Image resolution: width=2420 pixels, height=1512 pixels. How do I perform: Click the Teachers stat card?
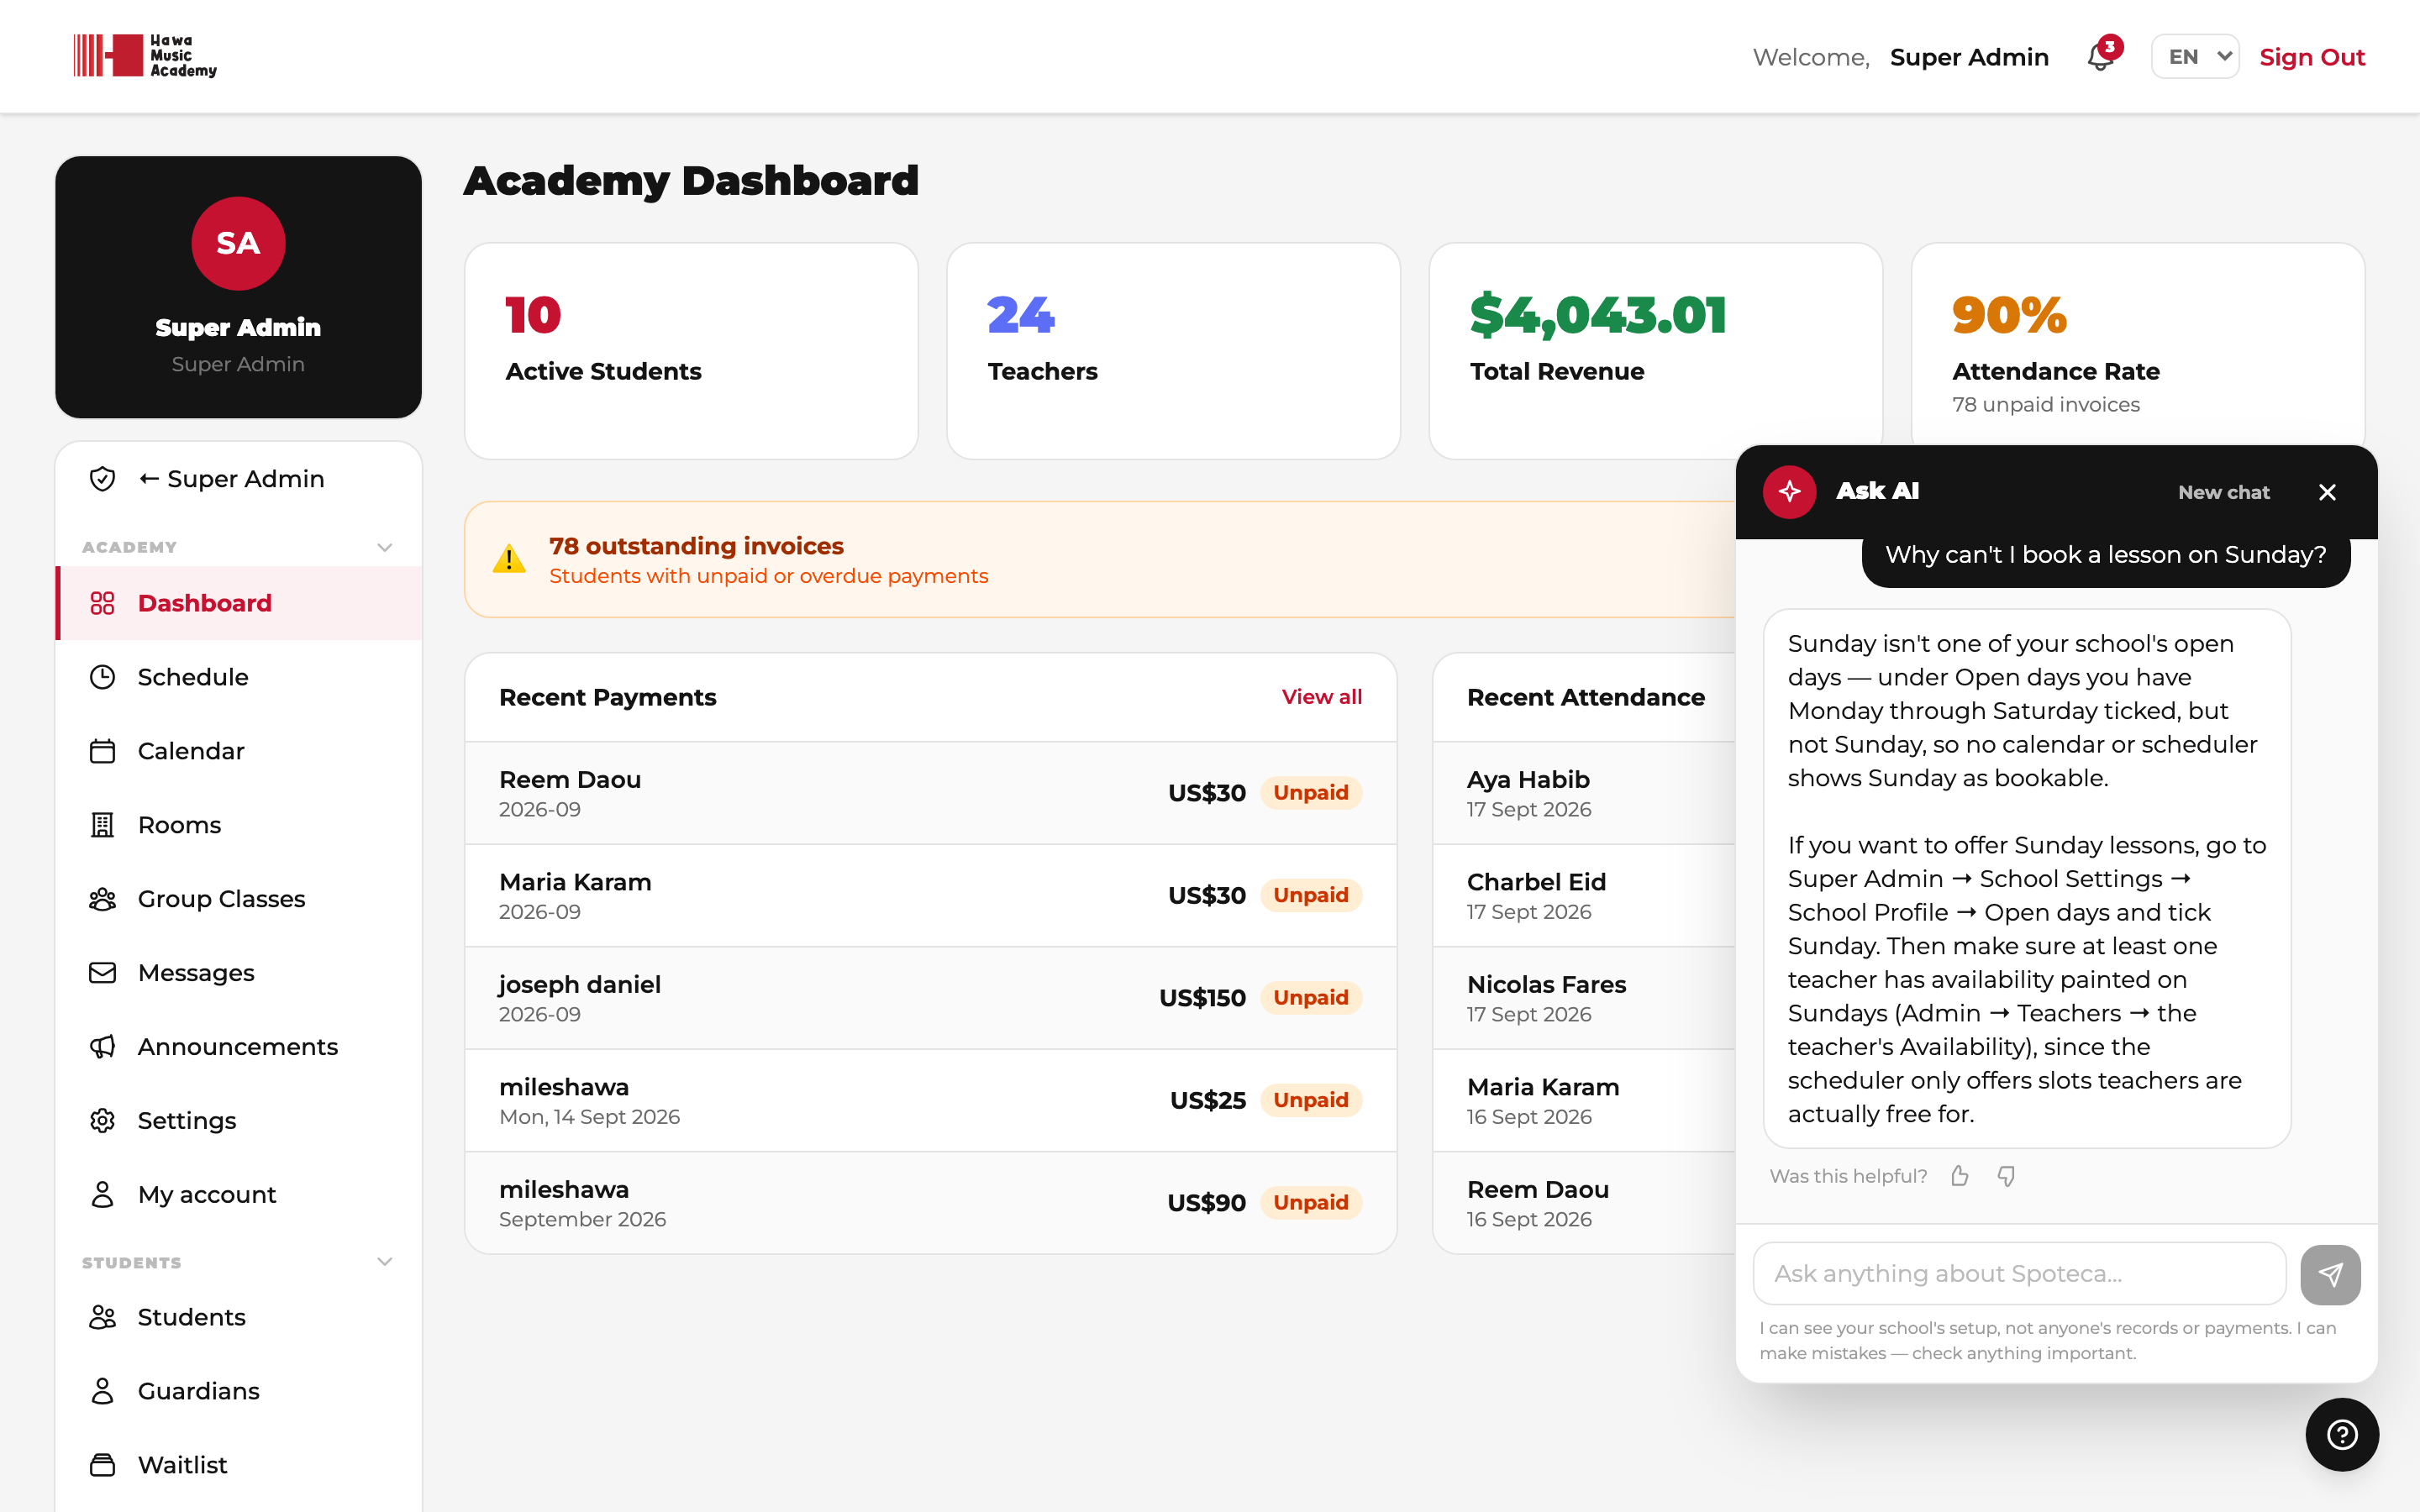(x=1173, y=351)
